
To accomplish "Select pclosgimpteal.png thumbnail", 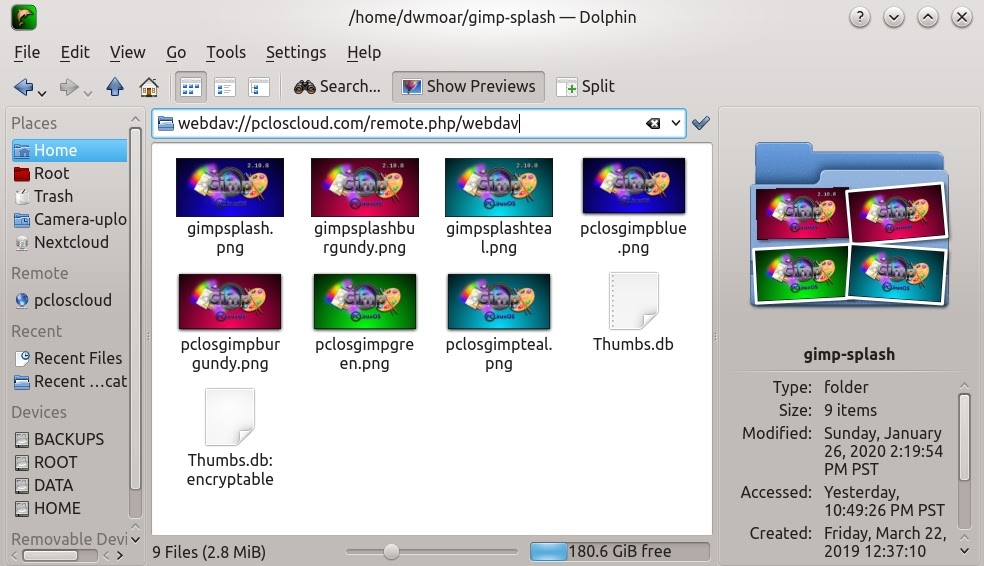I will (x=499, y=302).
